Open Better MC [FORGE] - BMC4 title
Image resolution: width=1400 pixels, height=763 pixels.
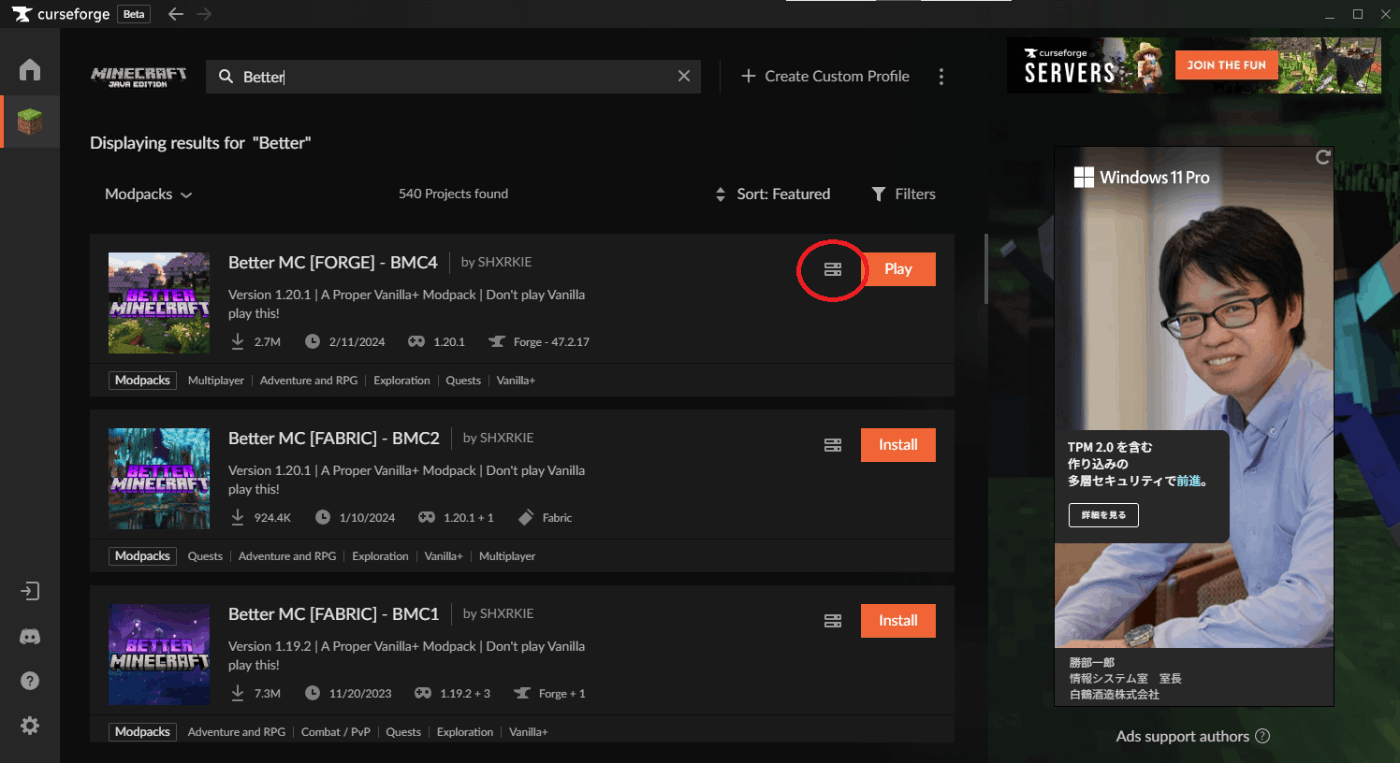(x=333, y=262)
